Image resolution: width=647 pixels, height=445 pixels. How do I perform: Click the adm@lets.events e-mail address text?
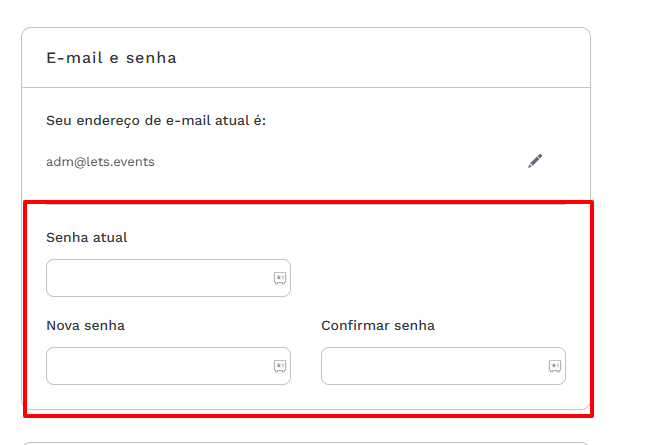(x=100, y=161)
